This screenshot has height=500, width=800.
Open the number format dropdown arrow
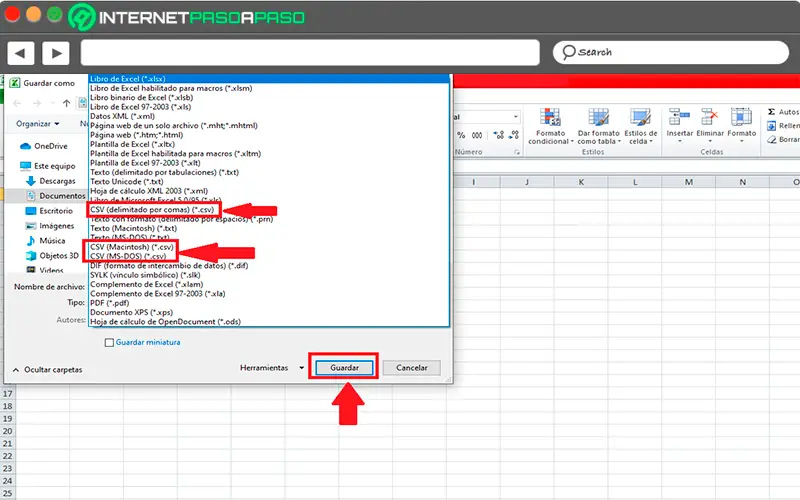click(x=515, y=117)
